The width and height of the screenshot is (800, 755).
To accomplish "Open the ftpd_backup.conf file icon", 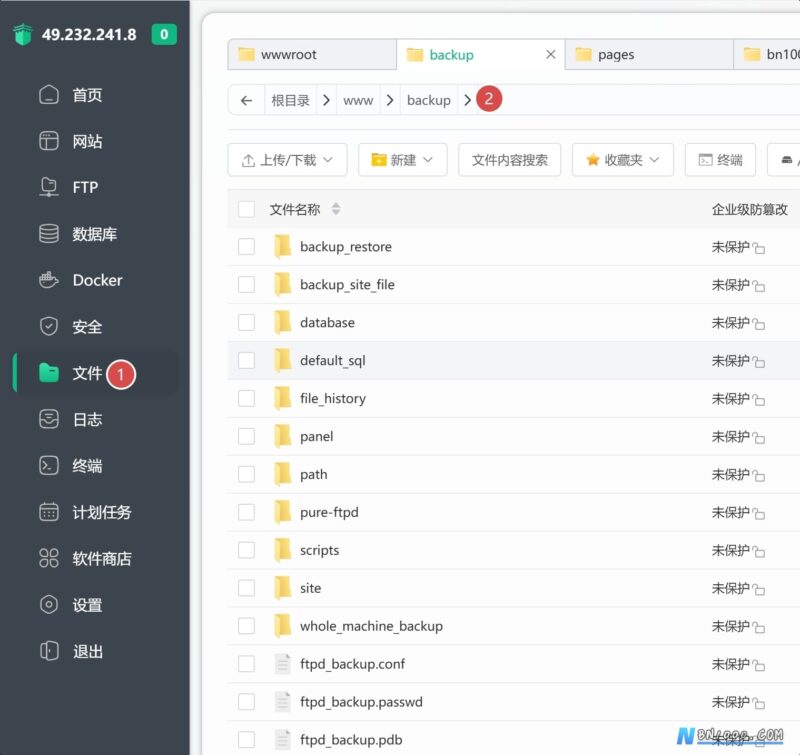I will click(x=282, y=664).
